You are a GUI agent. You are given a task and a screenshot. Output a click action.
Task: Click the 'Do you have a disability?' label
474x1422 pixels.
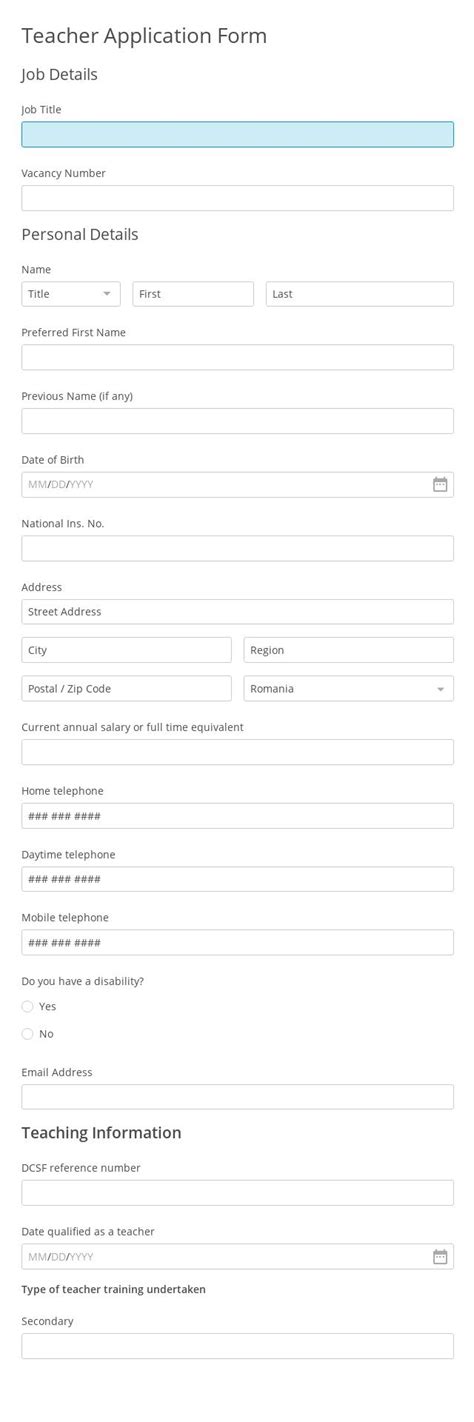(83, 981)
